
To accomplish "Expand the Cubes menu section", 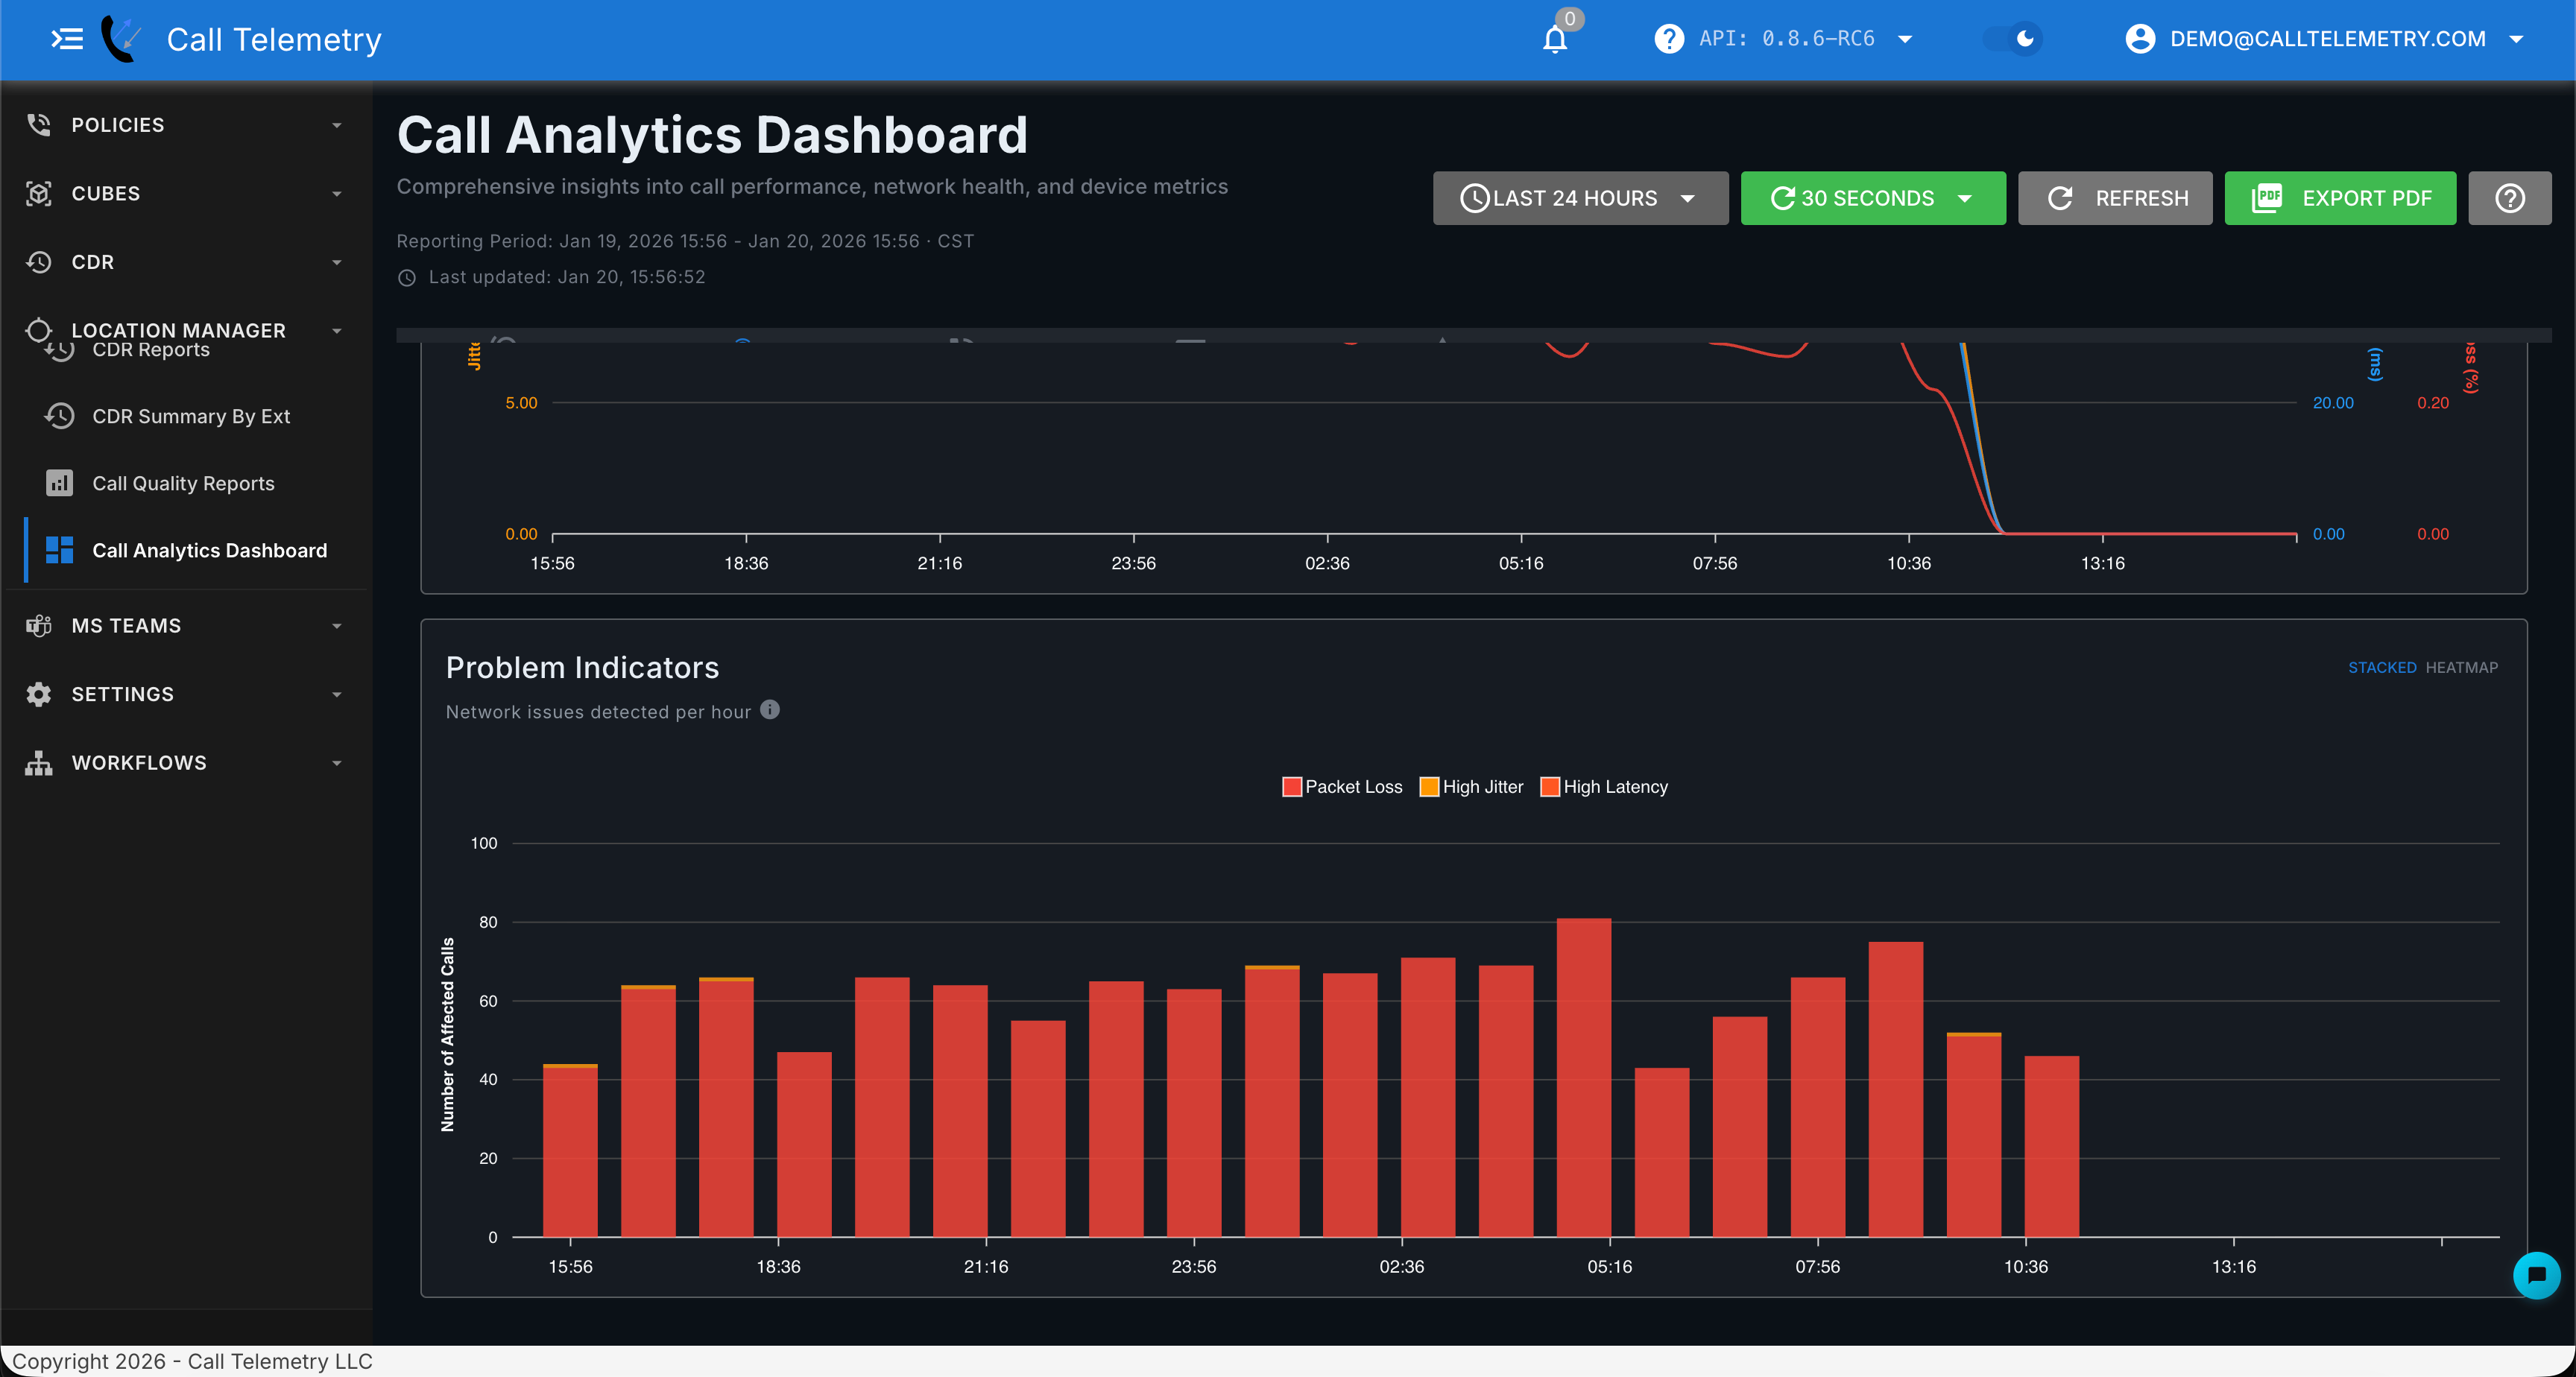I will (x=337, y=193).
